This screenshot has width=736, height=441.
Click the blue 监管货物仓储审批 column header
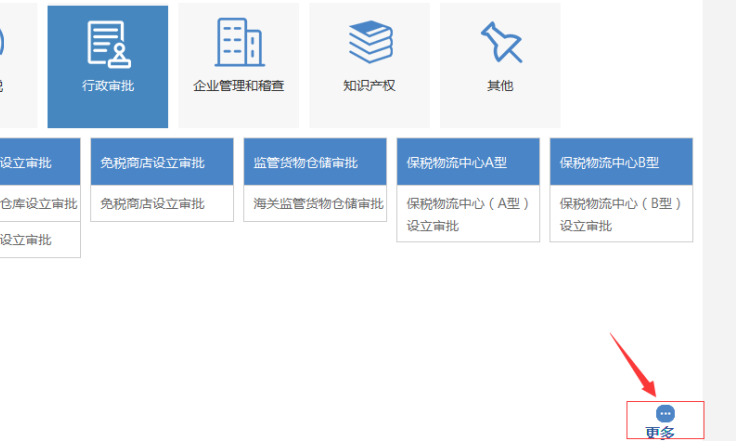click(x=315, y=162)
